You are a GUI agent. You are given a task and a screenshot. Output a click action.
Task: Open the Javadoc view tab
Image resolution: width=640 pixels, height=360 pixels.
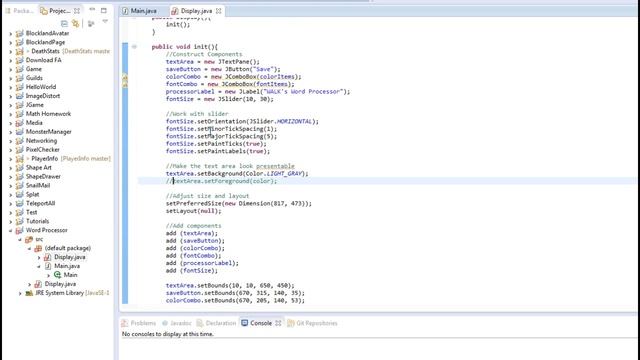tap(177, 323)
